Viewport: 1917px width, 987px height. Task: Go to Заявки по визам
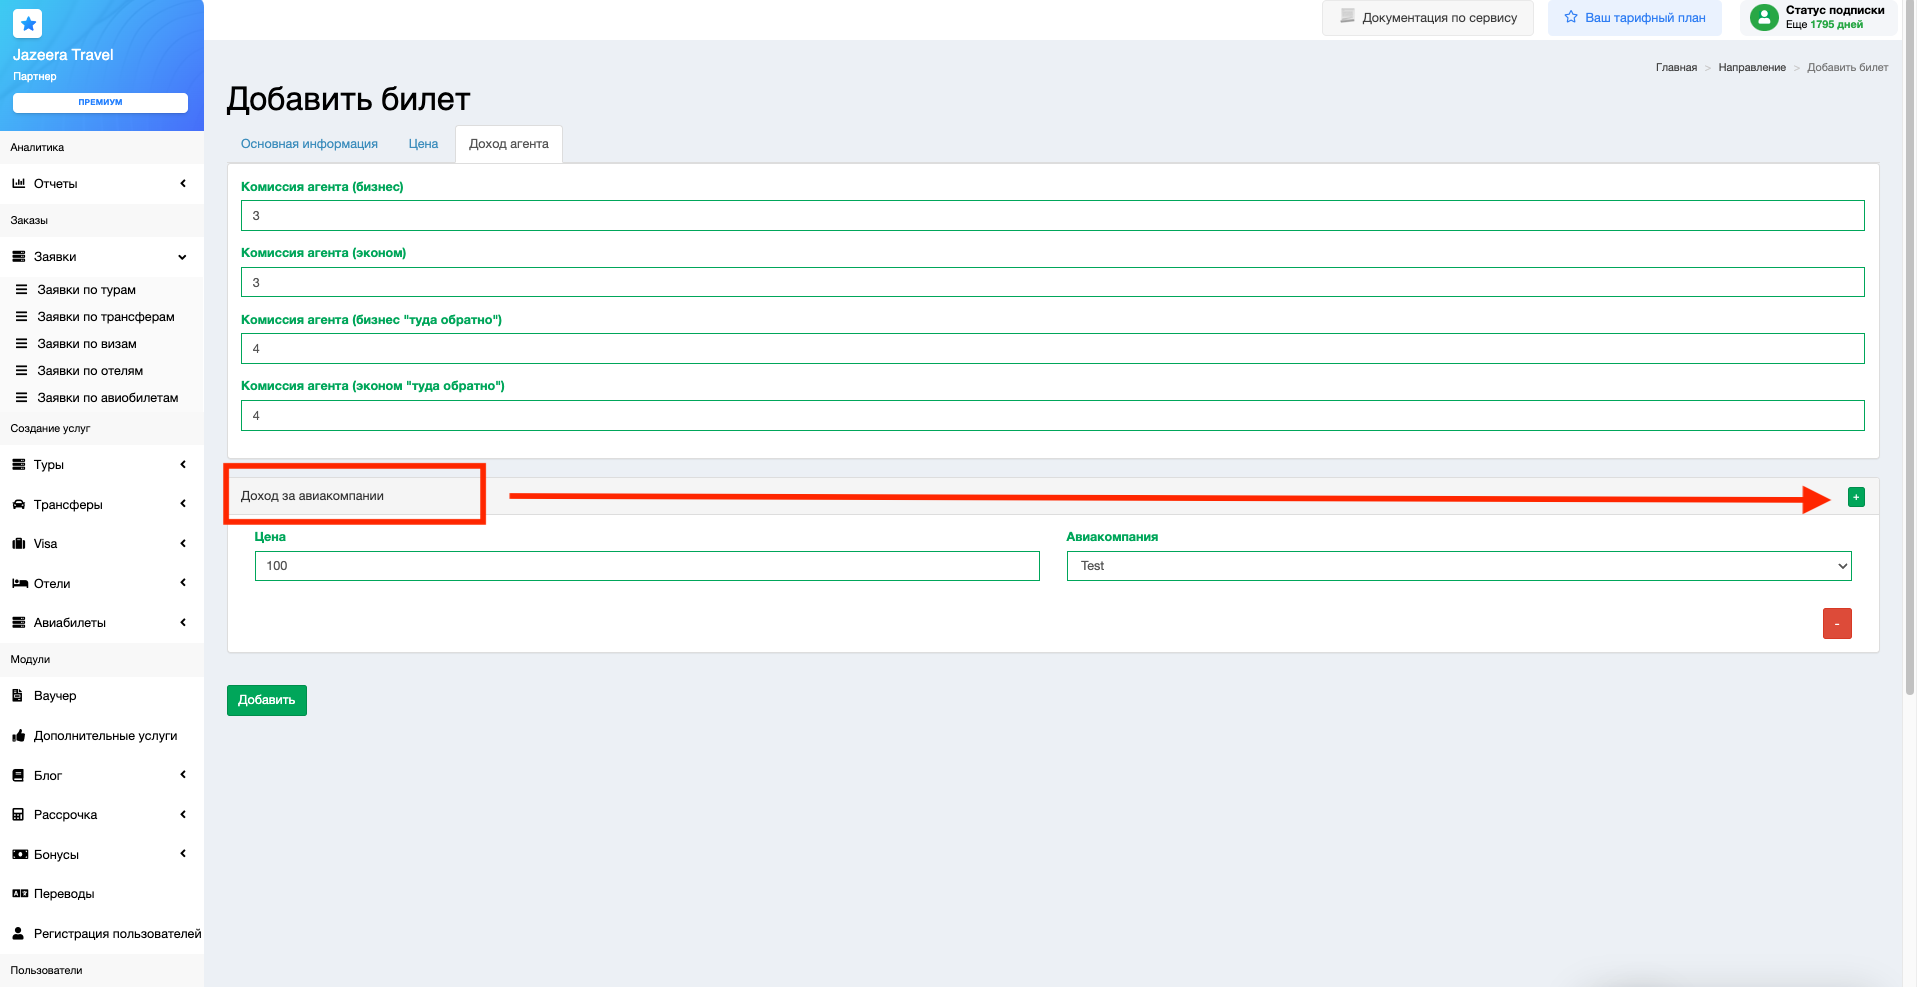(x=87, y=344)
